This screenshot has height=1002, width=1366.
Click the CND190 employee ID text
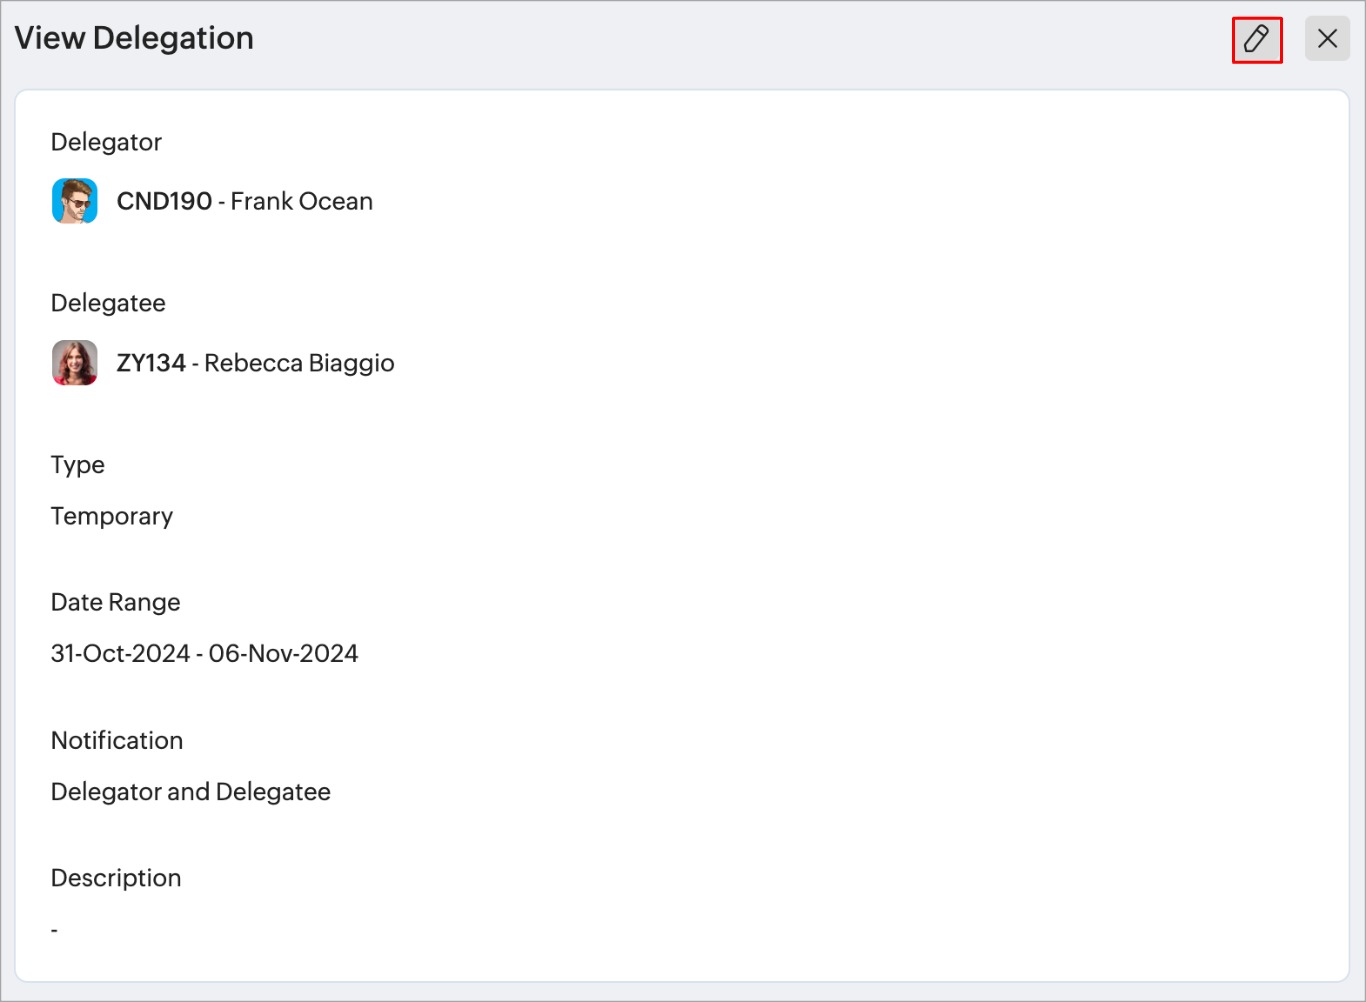[164, 201]
